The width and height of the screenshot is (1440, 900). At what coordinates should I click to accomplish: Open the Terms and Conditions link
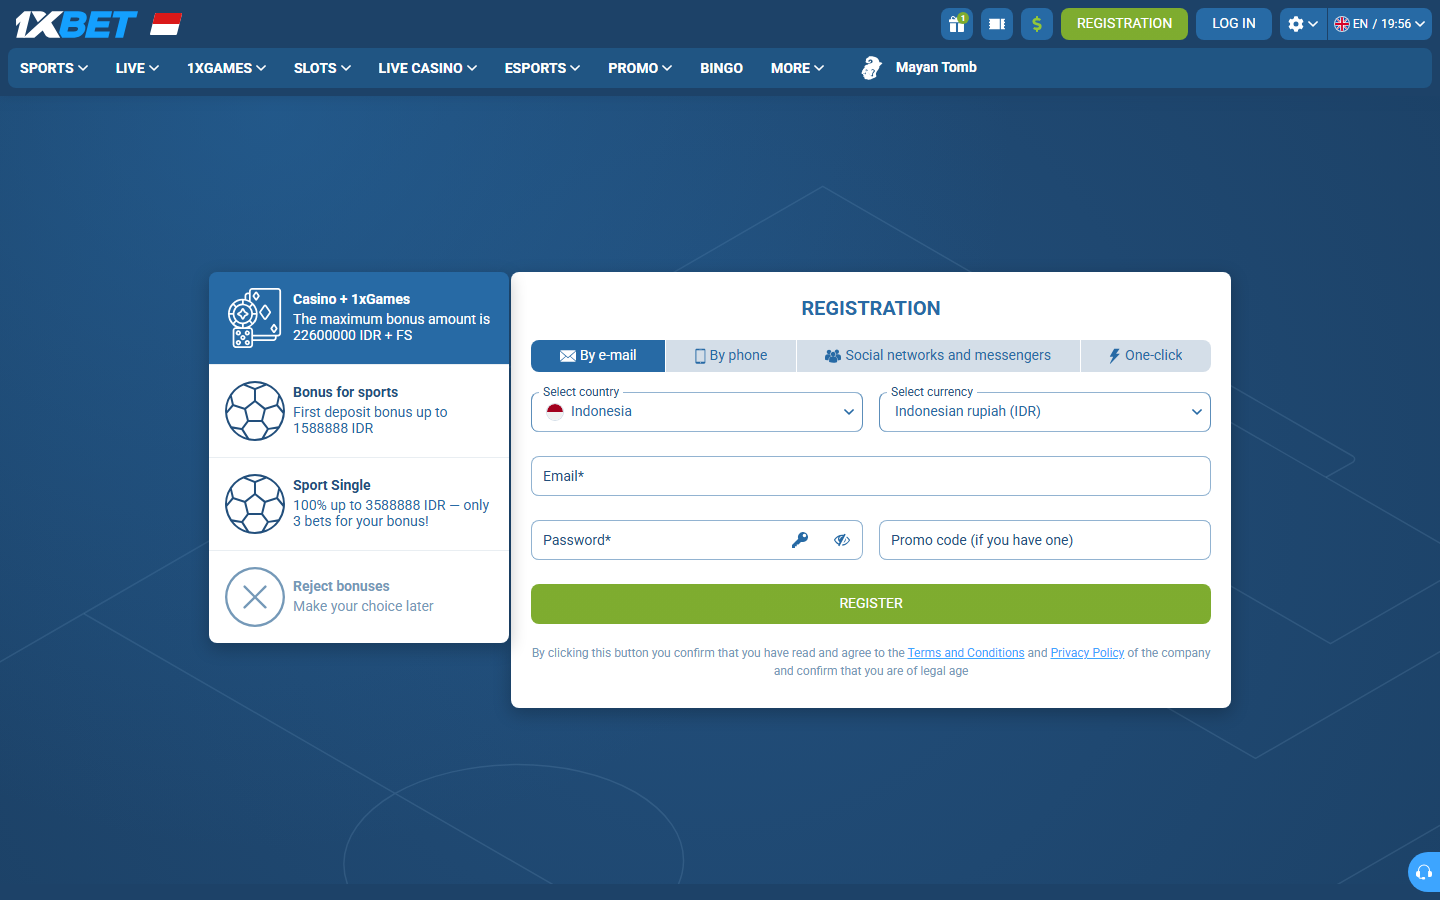tap(966, 653)
